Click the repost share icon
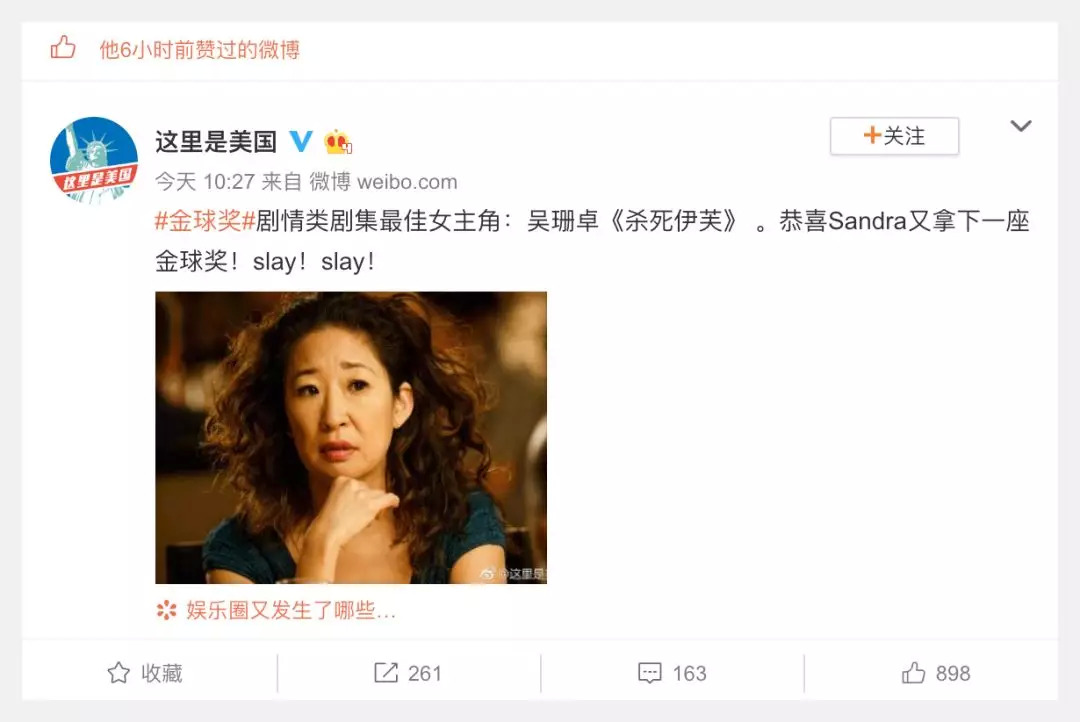Screen dimensions: 1080x722 (x=386, y=672)
